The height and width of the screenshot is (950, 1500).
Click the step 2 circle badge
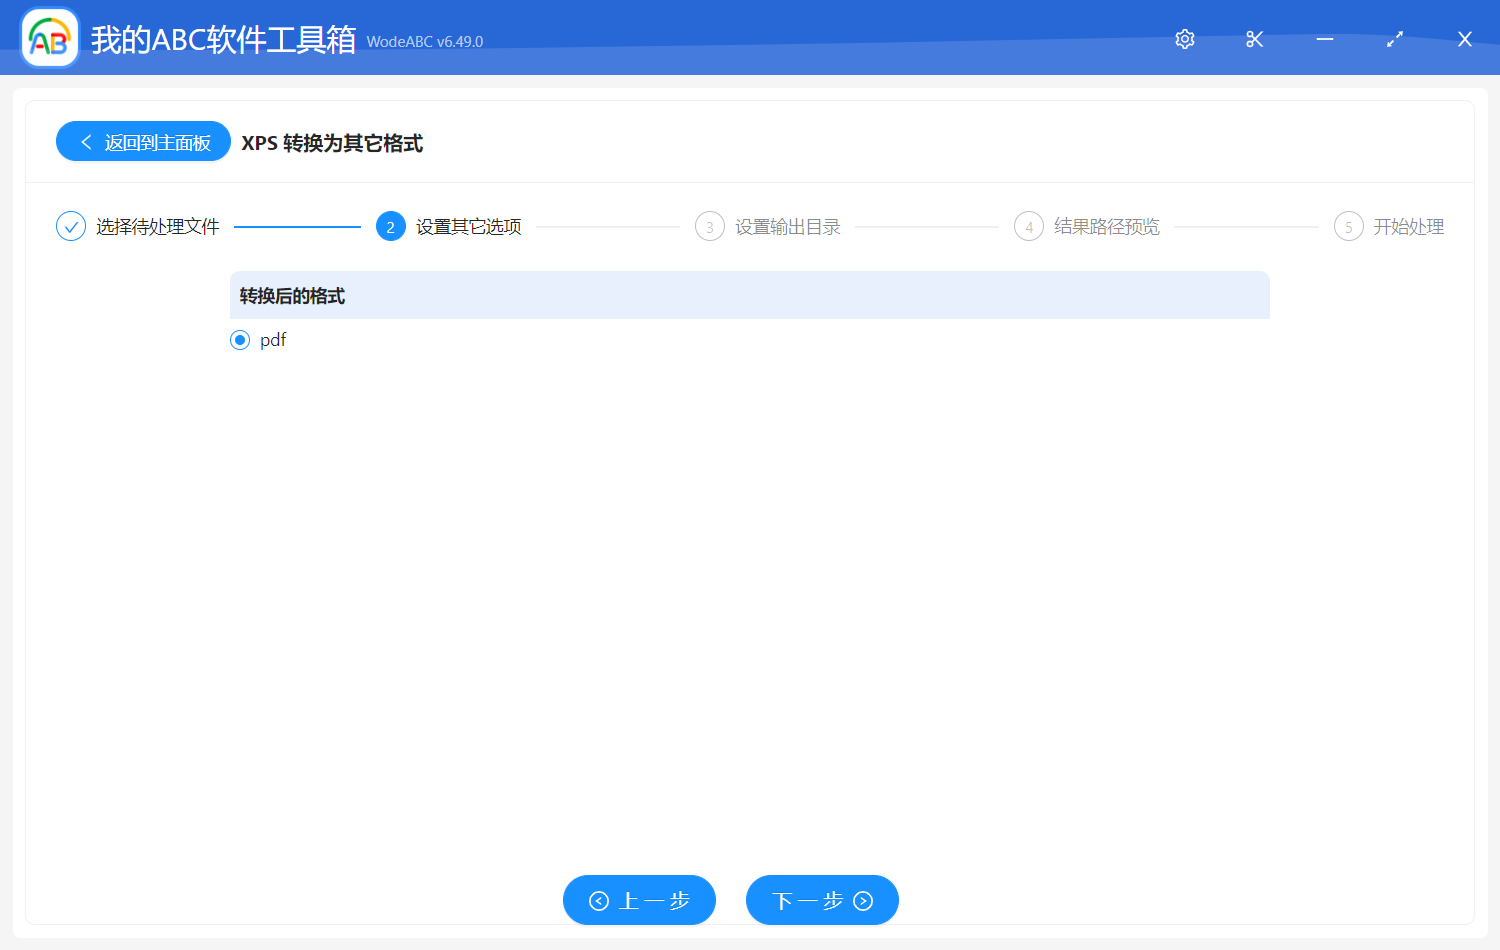pyautogui.click(x=390, y=226)
